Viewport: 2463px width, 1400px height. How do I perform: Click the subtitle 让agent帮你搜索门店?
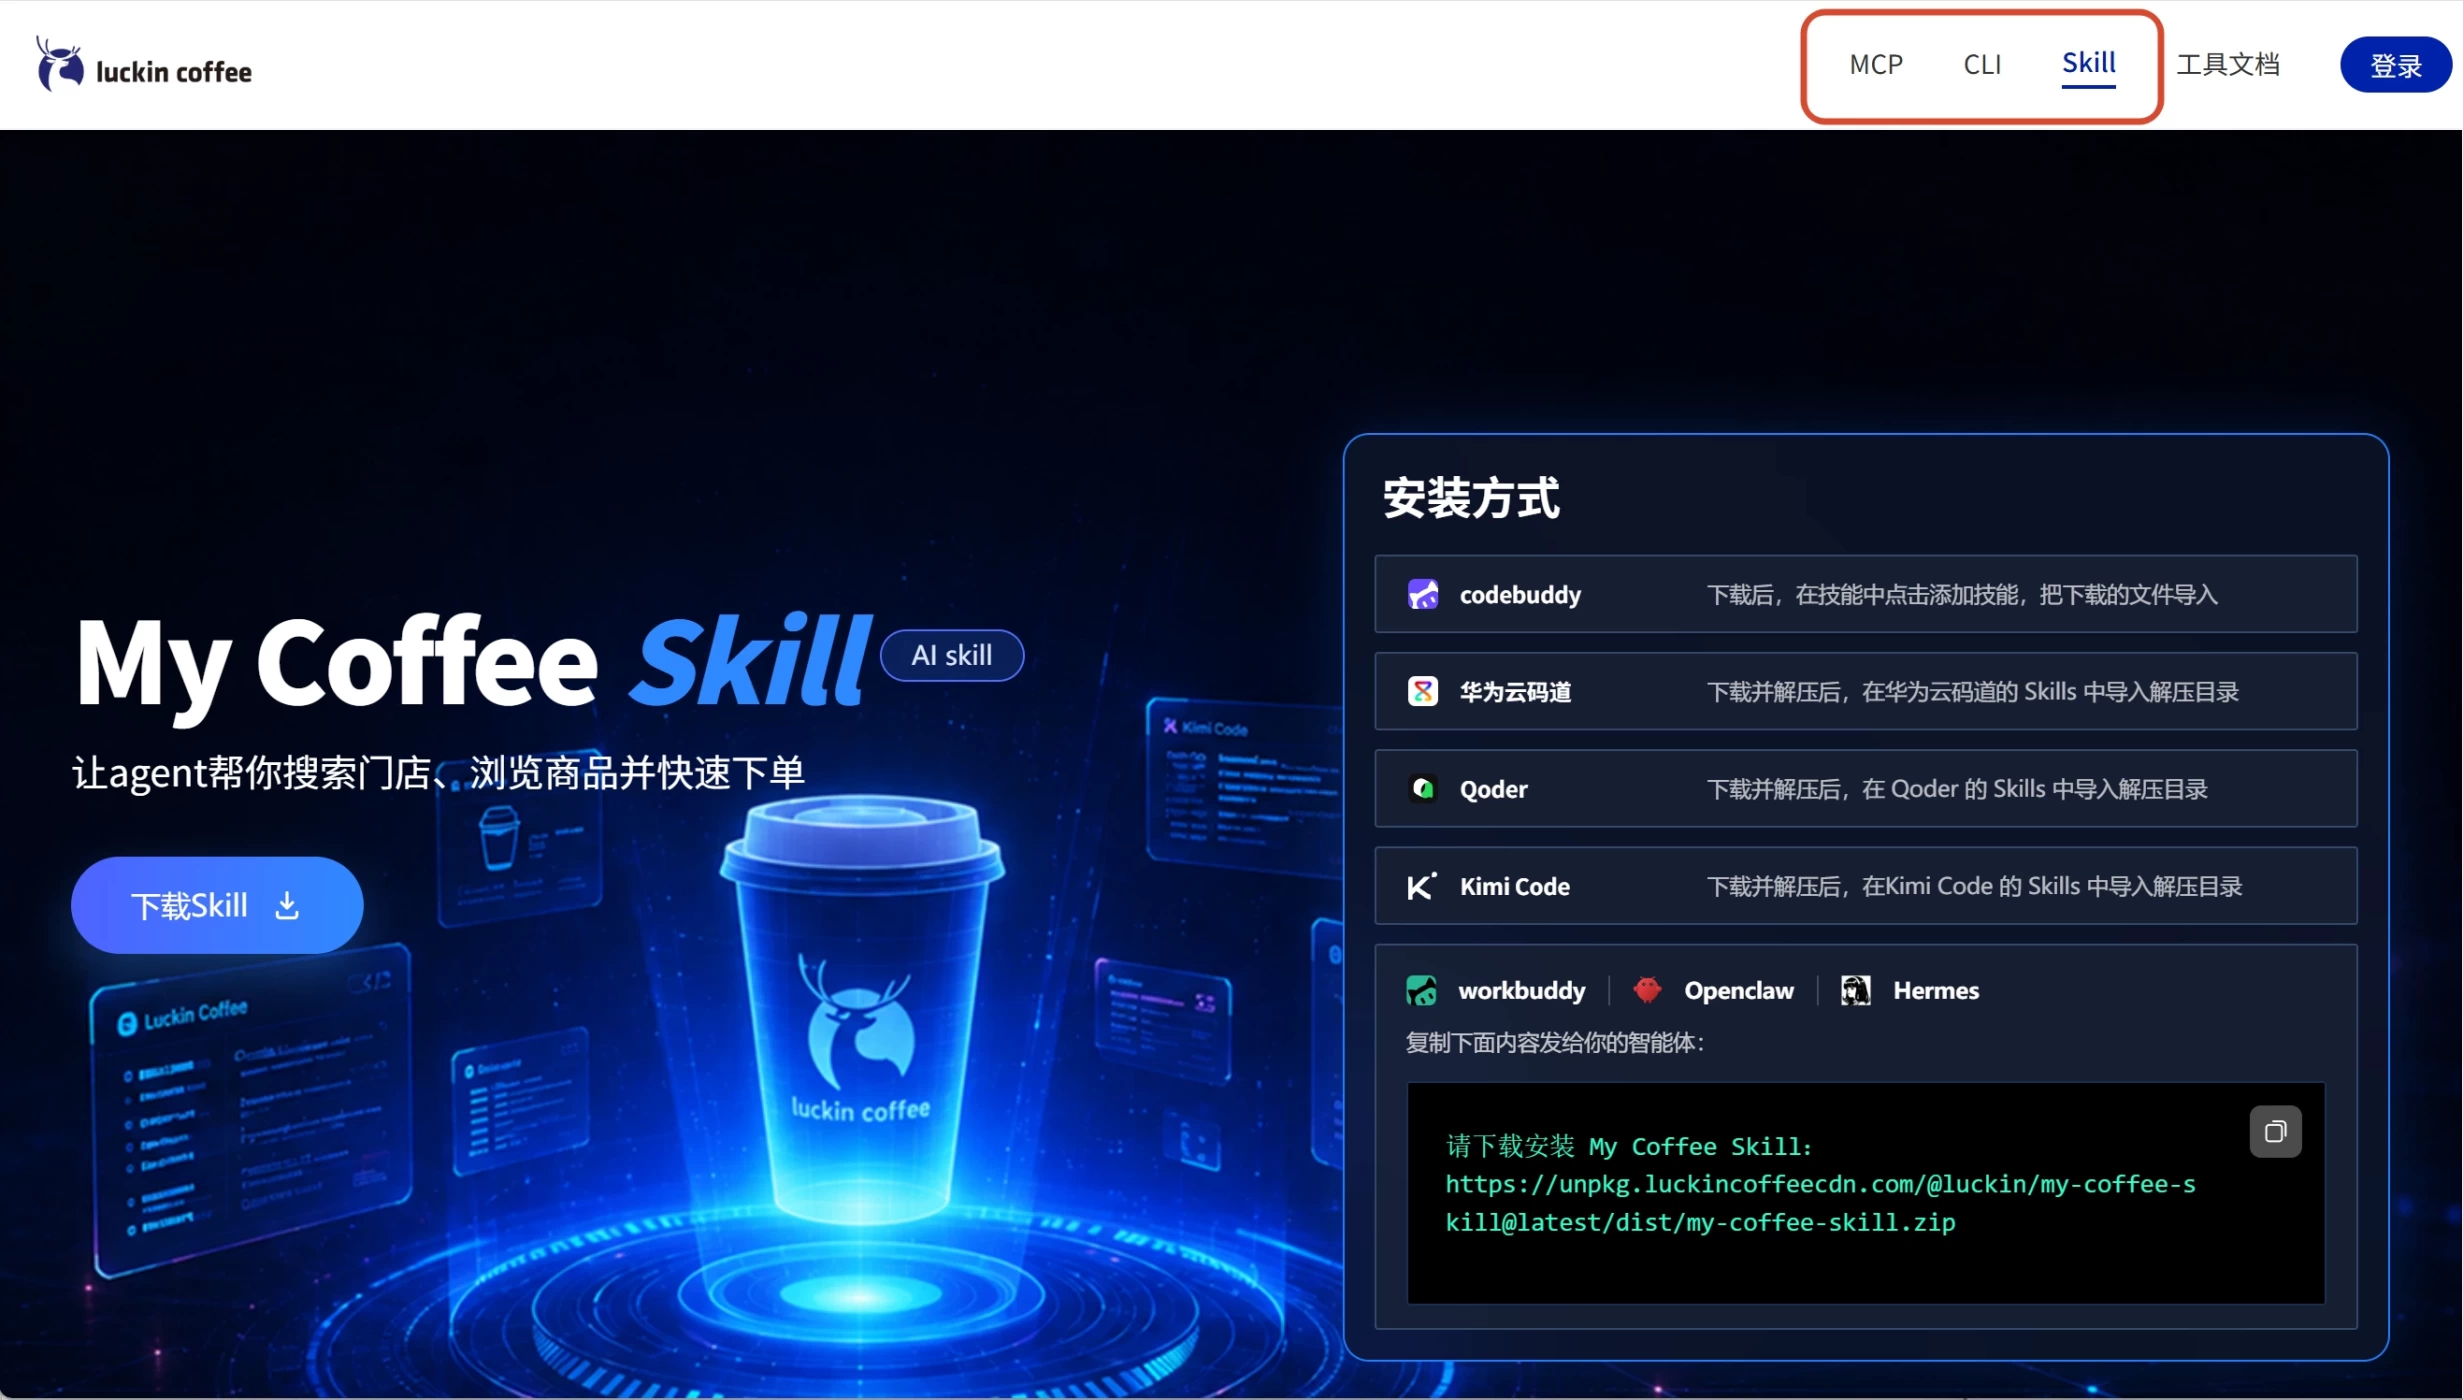(251, 773)
